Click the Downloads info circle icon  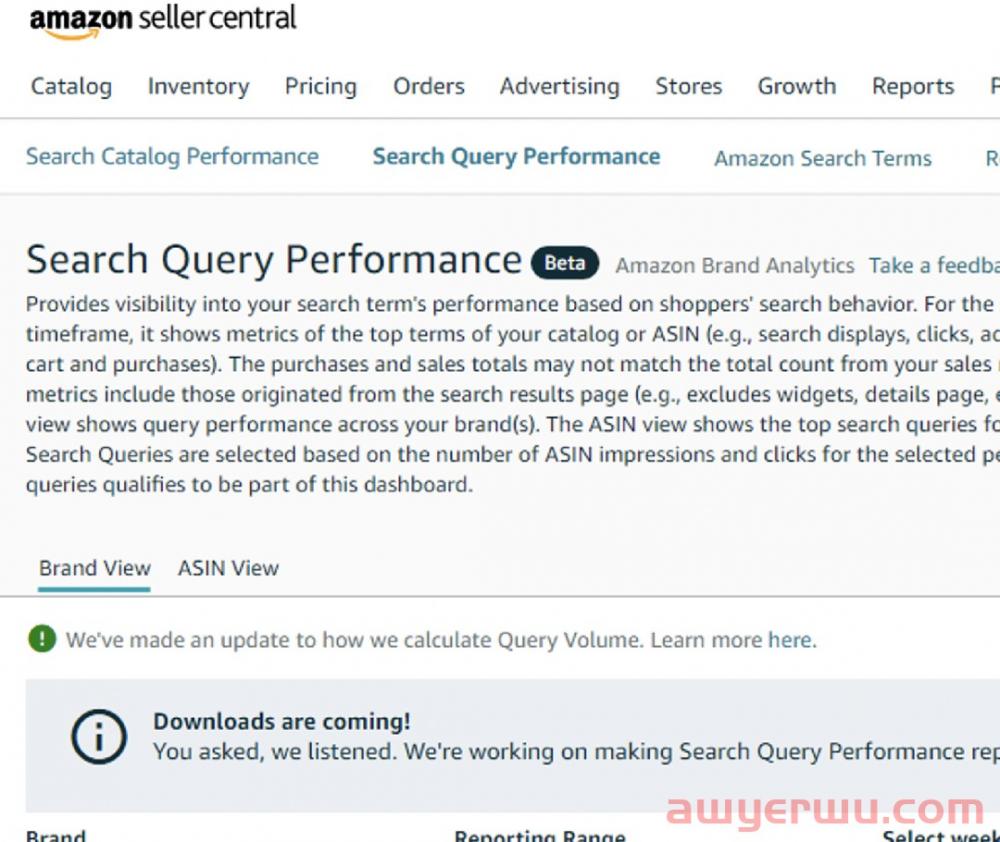(99, 736)
